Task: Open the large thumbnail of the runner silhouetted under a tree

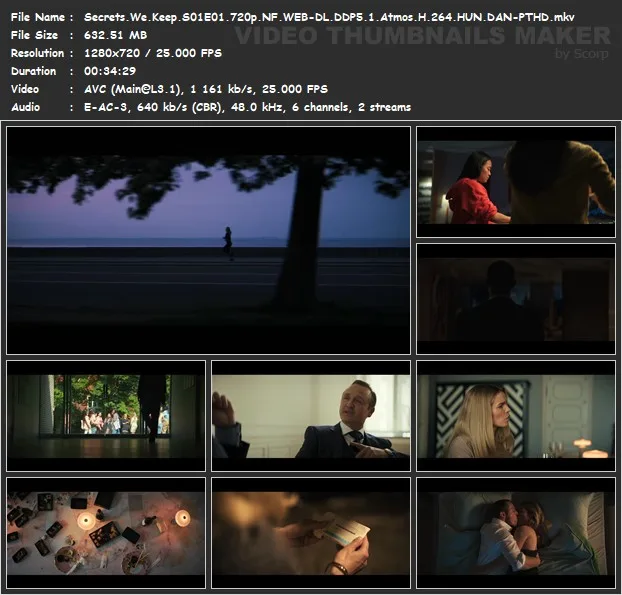Action: 208,240
